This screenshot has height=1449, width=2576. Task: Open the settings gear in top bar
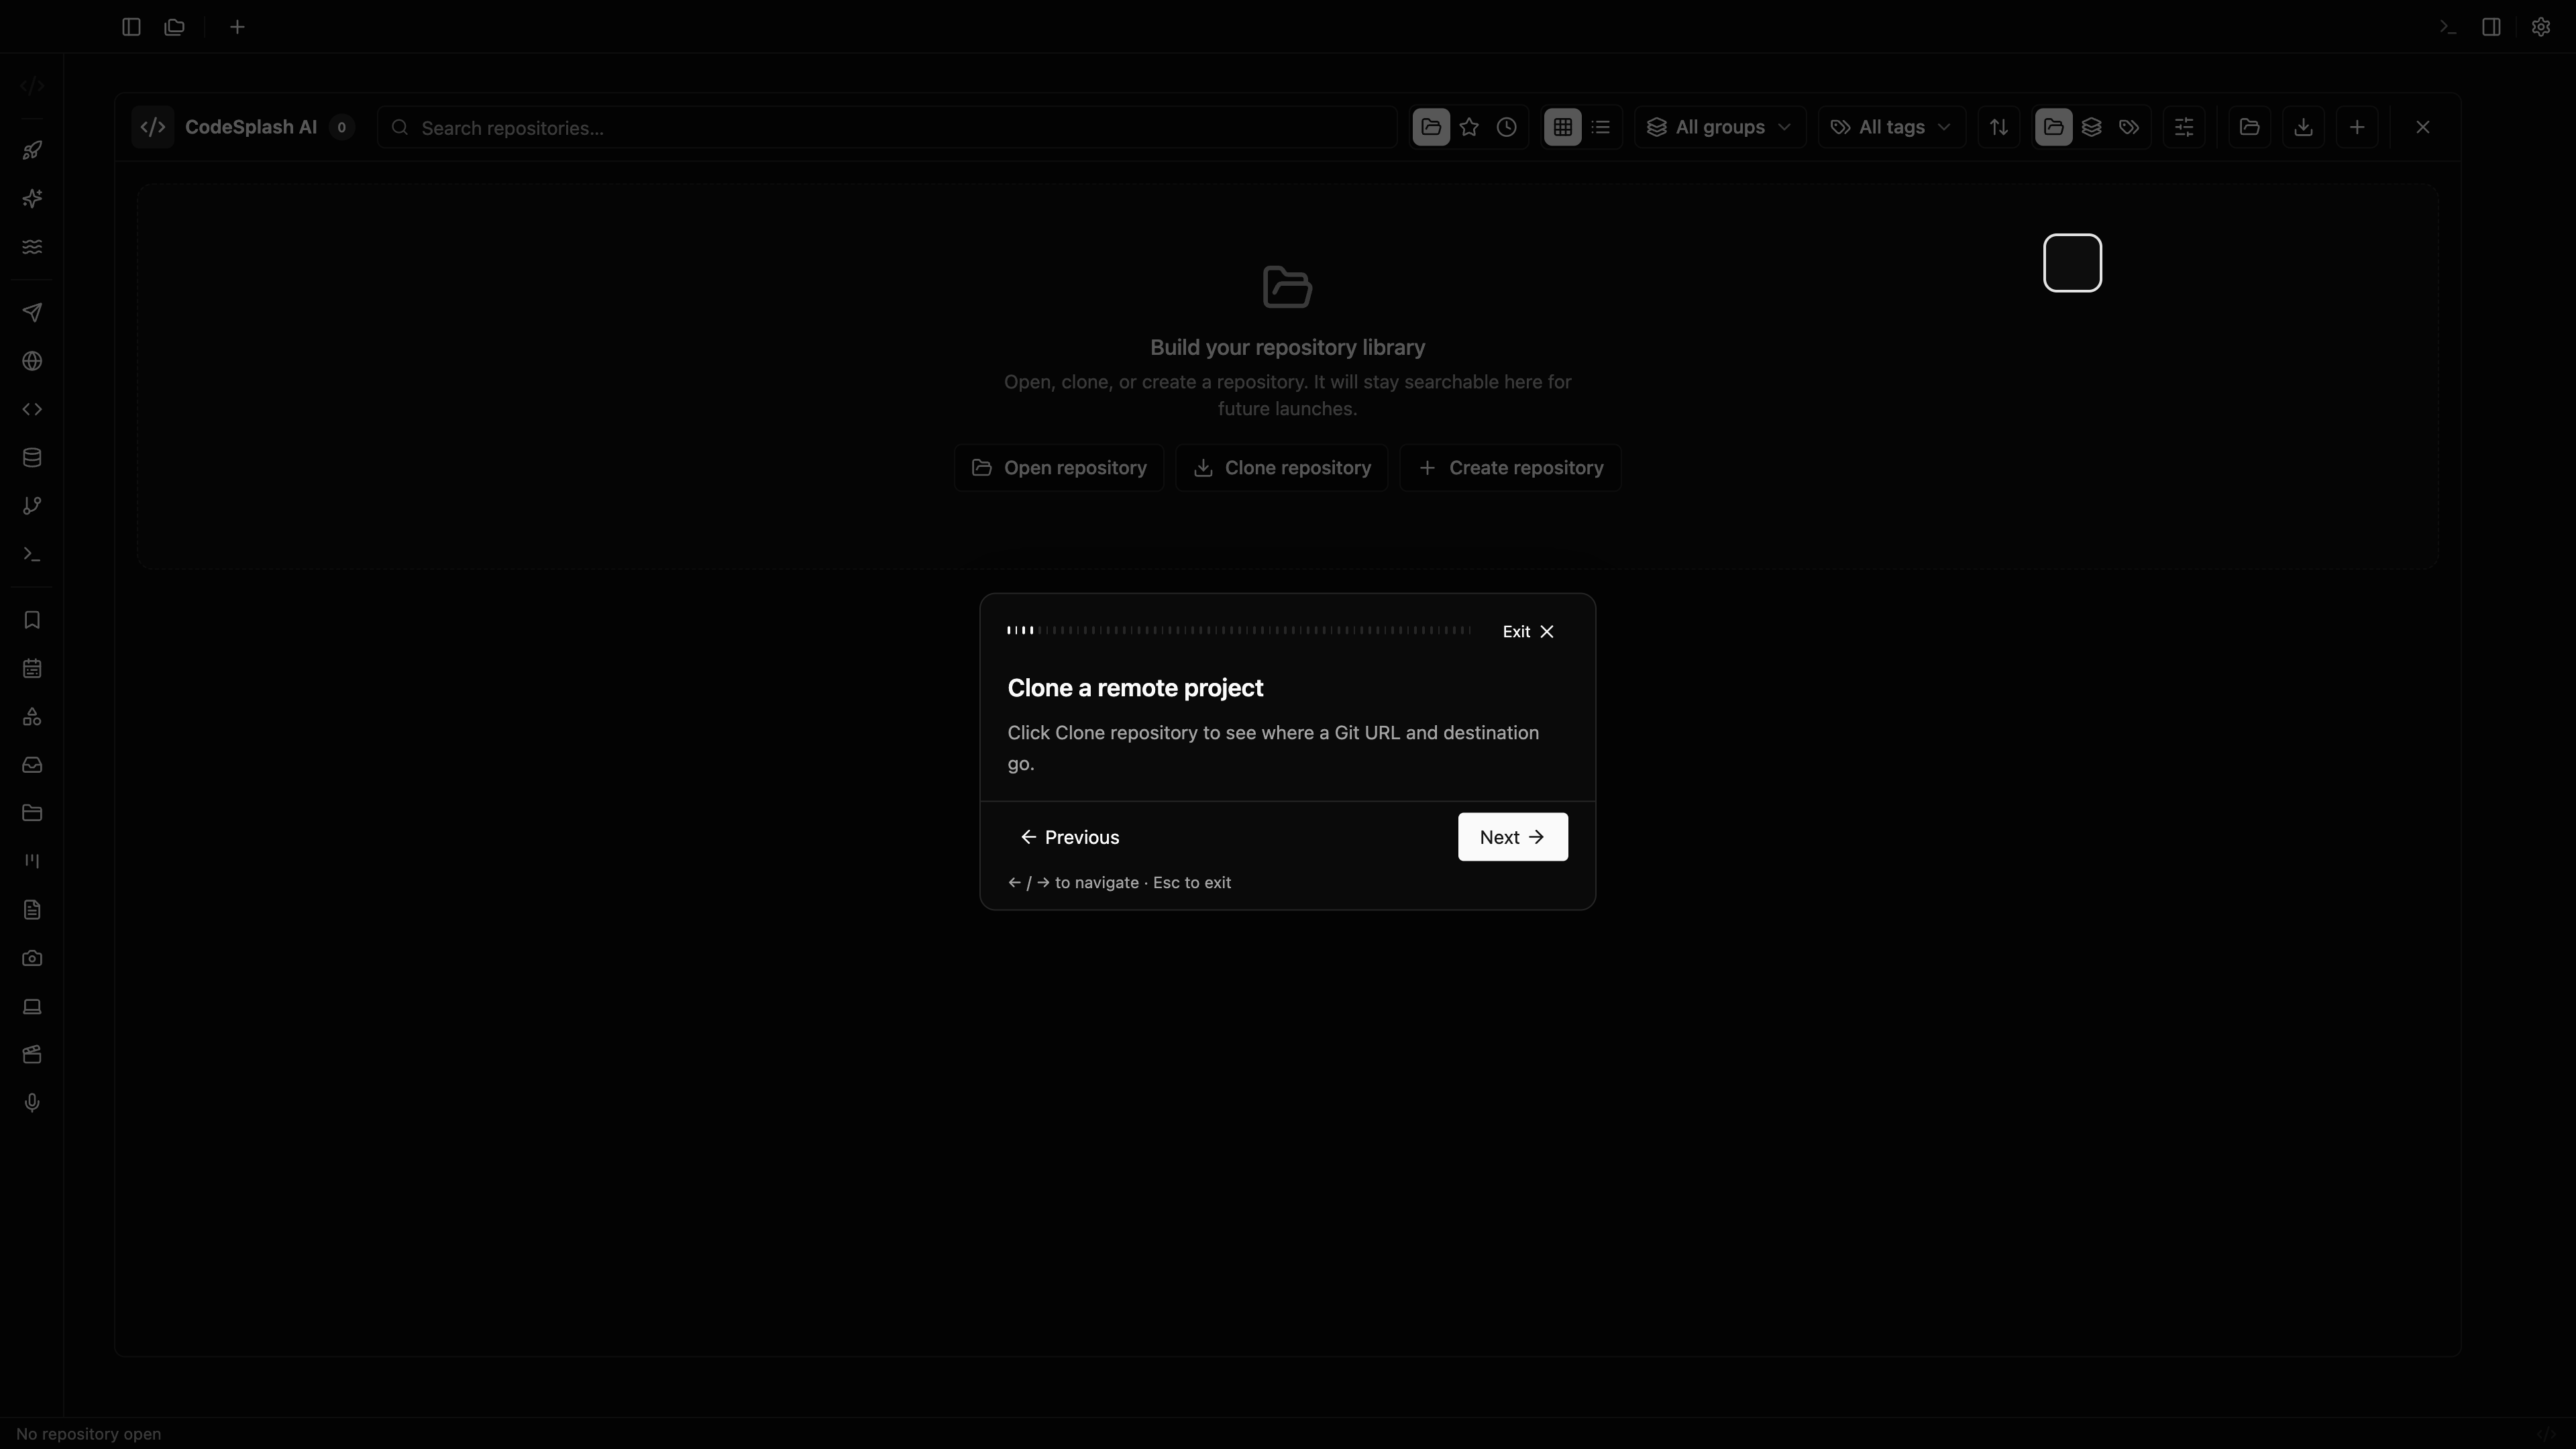click(2541, 27)
